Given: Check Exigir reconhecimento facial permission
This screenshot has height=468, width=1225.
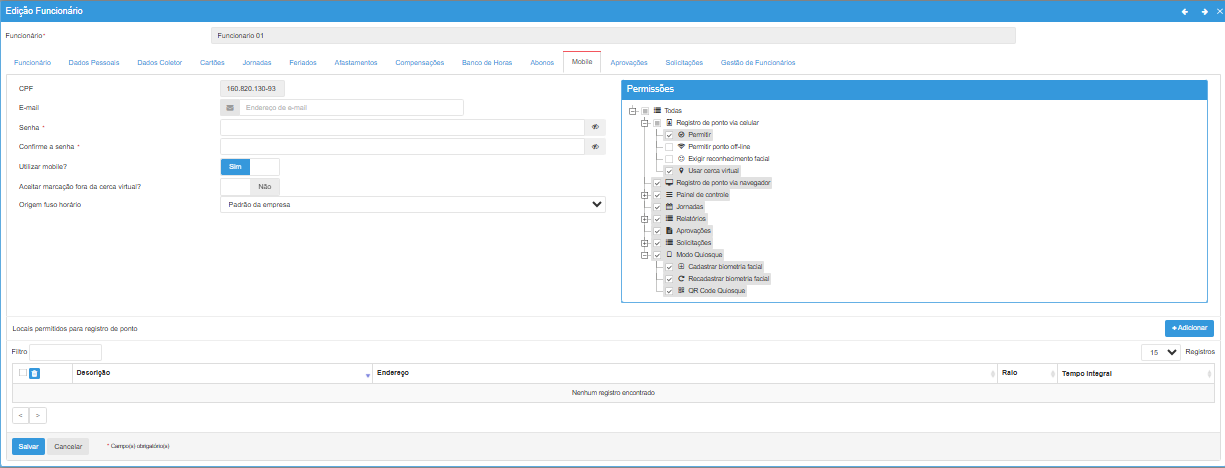Looking at the screenshot, I should click(x=669, y=159).
